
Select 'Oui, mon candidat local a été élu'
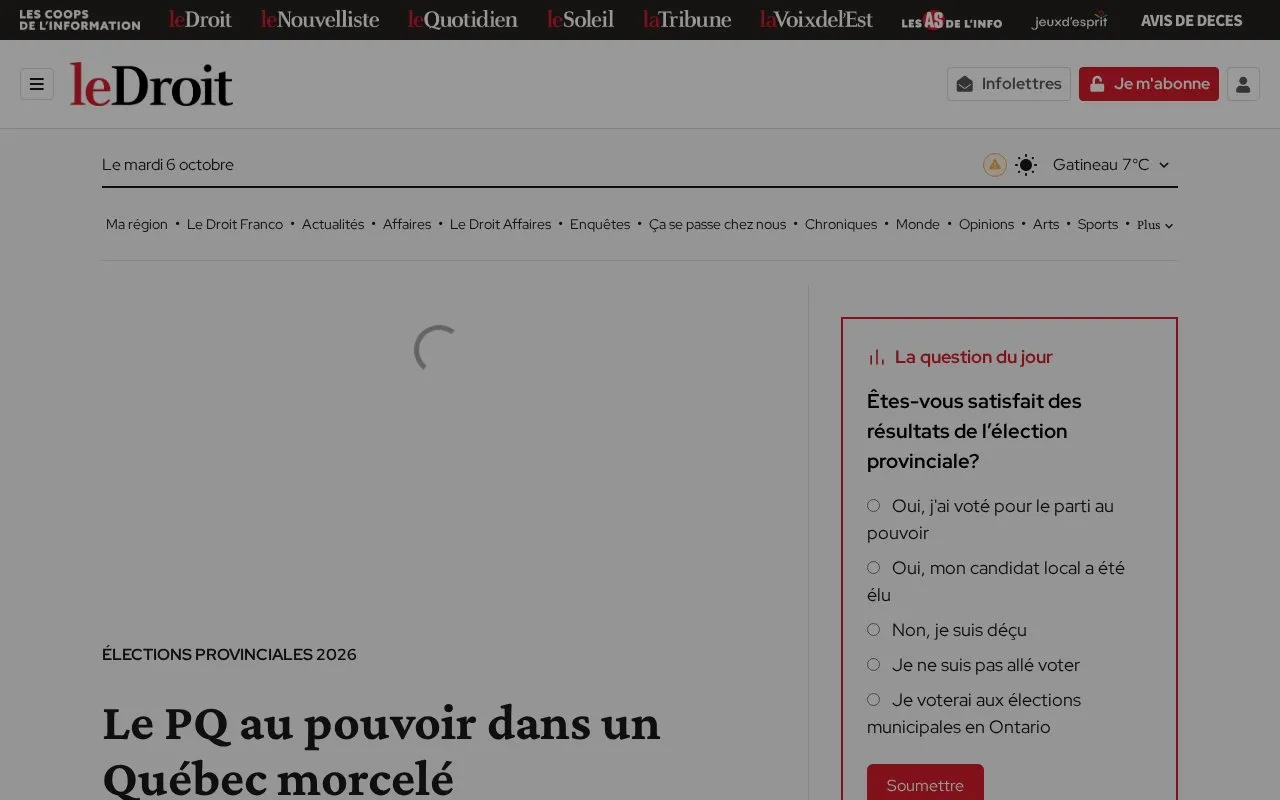pyautogui.click(x=873, y=568)
